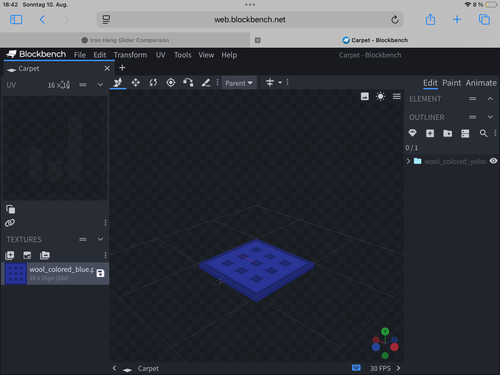Image resolution: width=500 pixels, height=375 pixels.
Task: Open the UV menu
Action: [161, 55]
